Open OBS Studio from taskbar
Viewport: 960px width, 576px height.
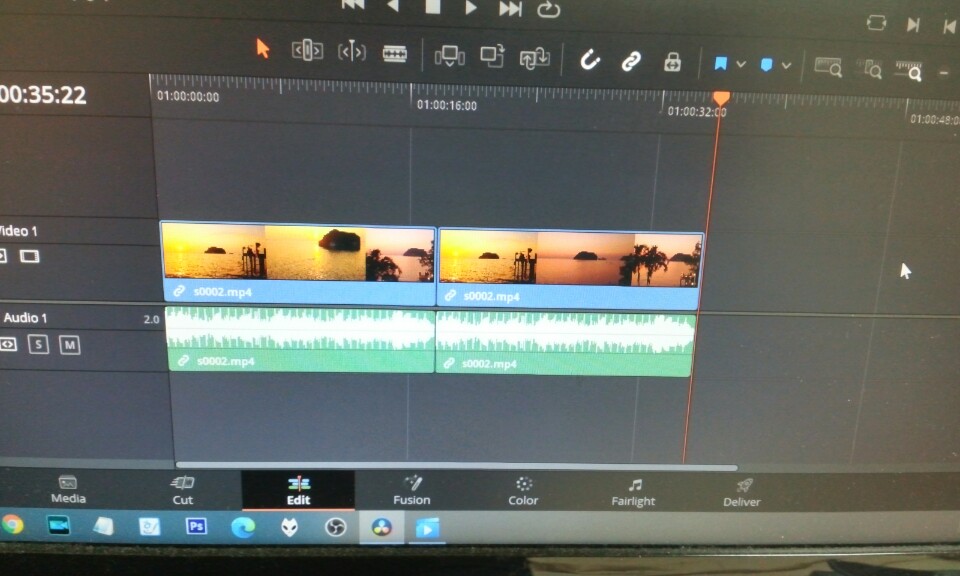tap(335, 527)
